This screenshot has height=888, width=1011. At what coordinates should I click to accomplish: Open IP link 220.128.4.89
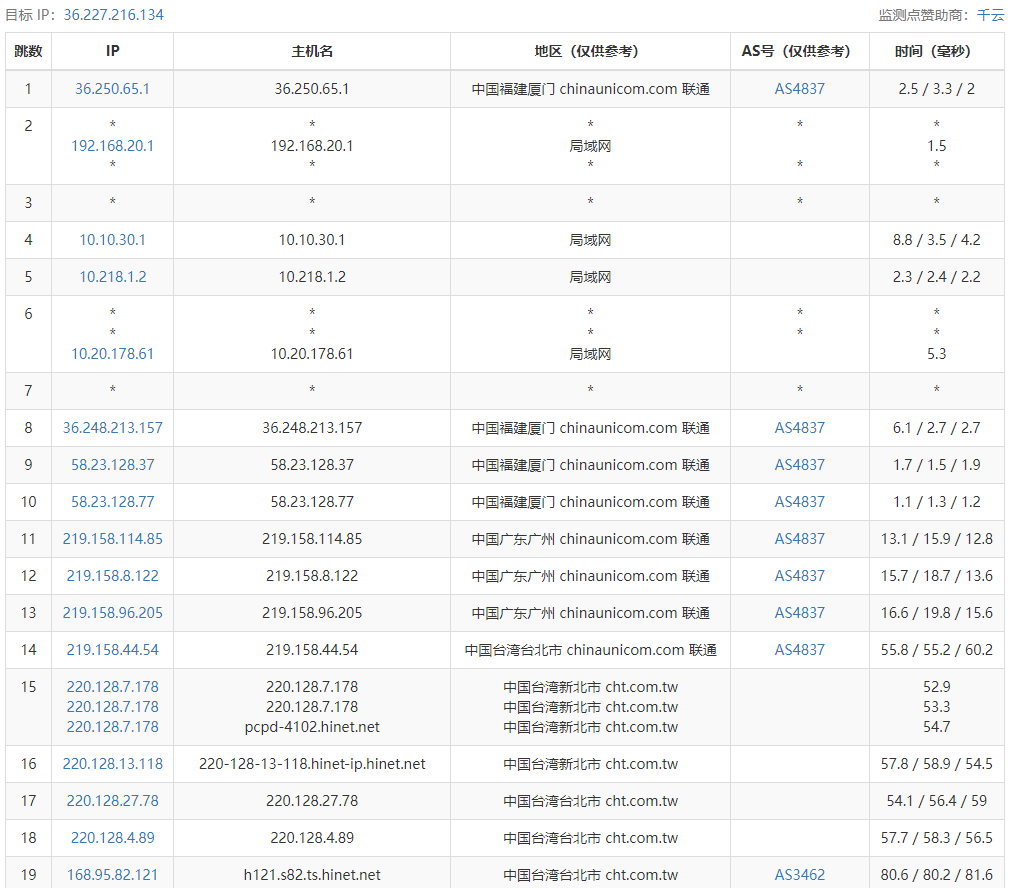pos(112,838)
